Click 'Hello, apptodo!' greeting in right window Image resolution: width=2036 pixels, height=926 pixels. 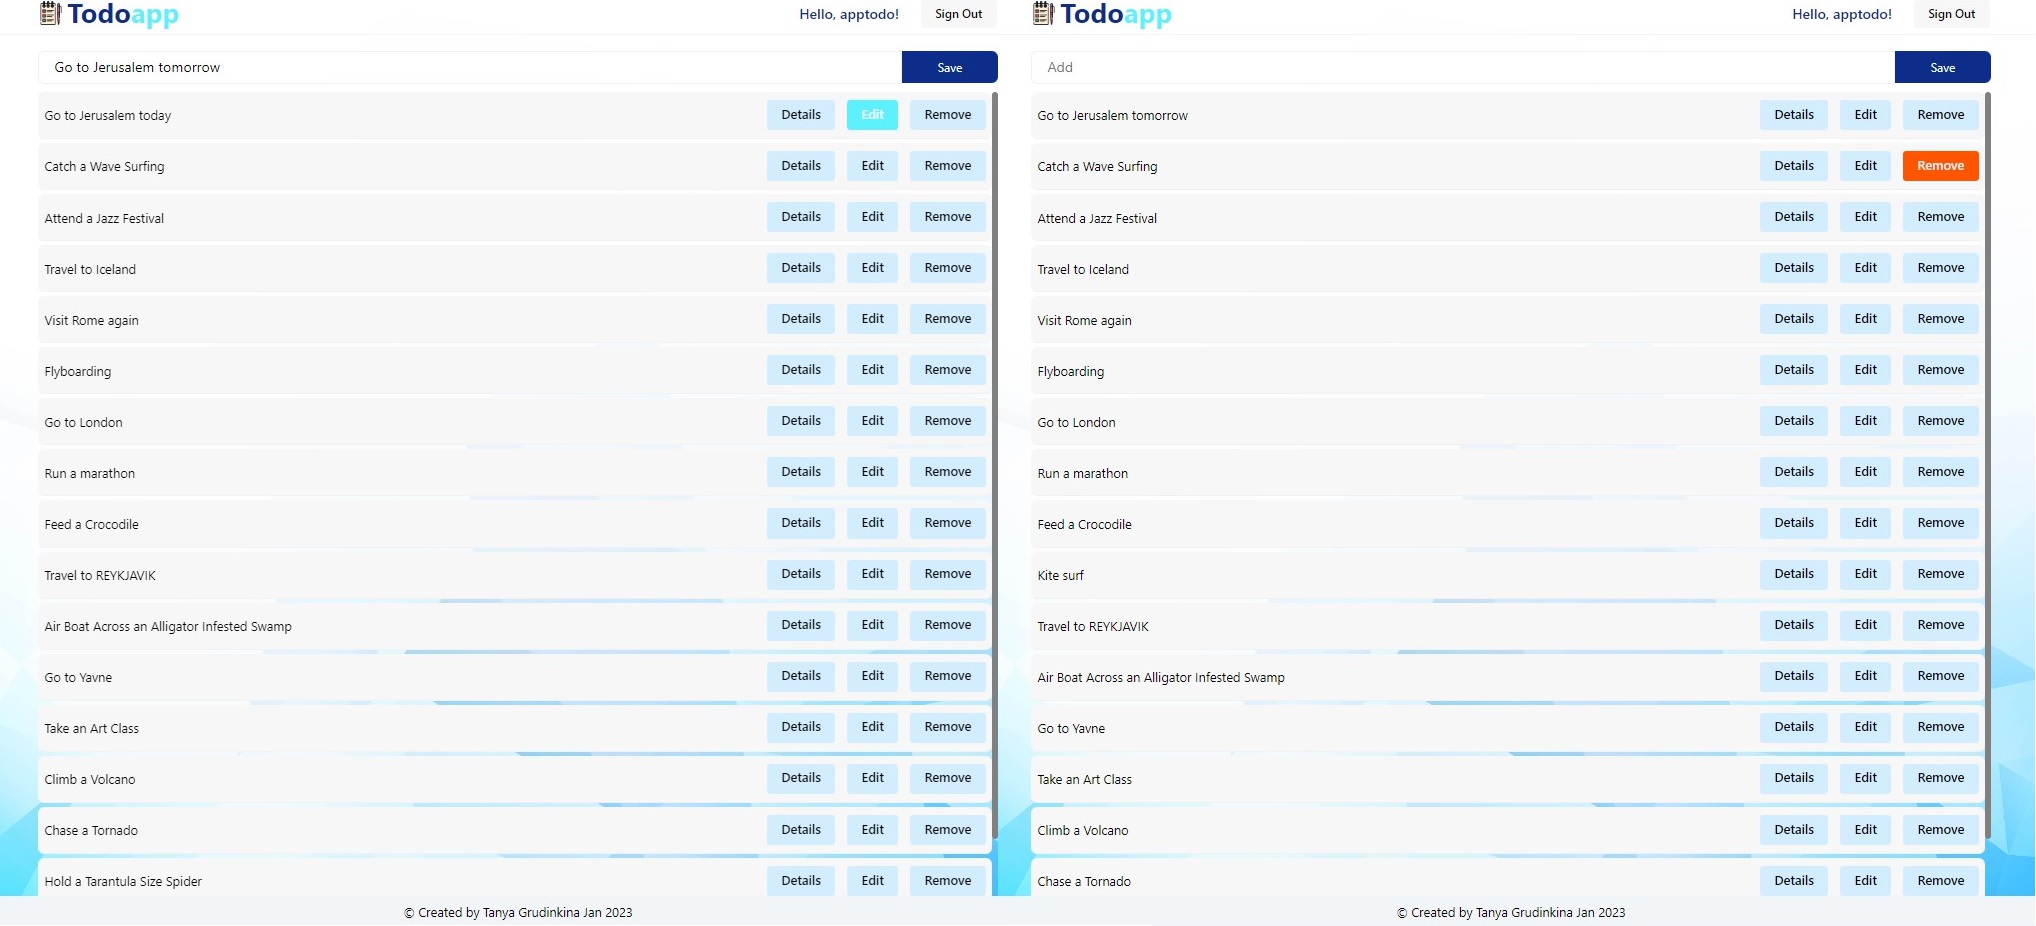tap(1842, 14)
